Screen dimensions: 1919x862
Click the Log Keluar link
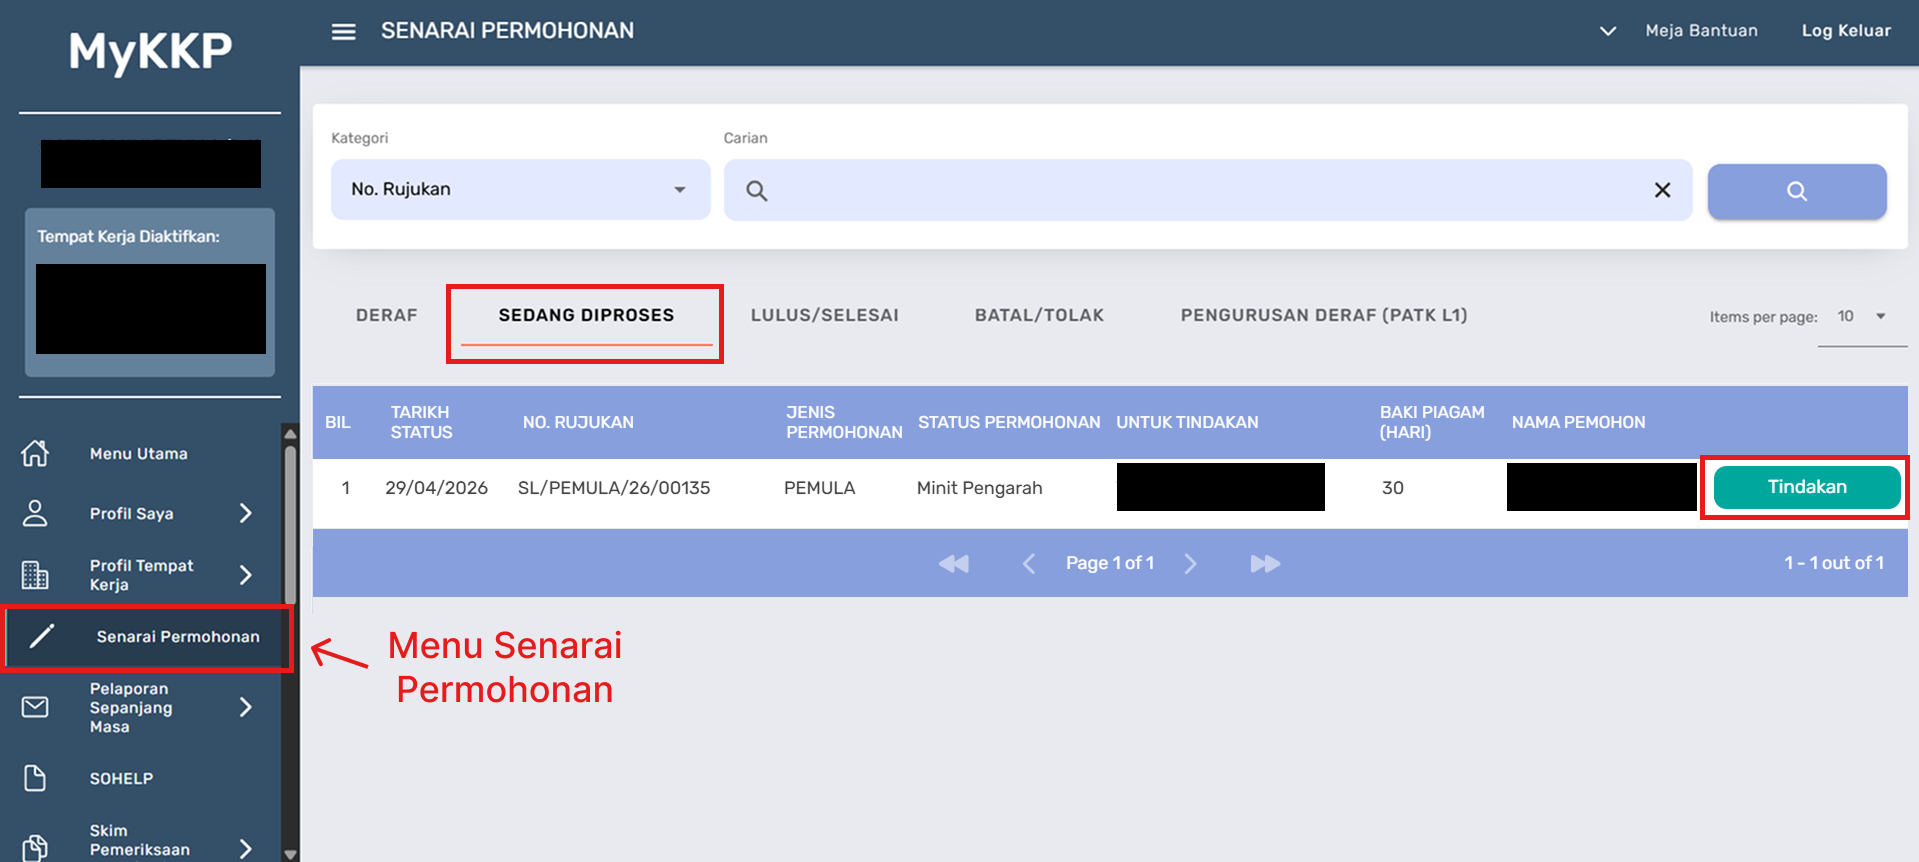pos(1846,31)
